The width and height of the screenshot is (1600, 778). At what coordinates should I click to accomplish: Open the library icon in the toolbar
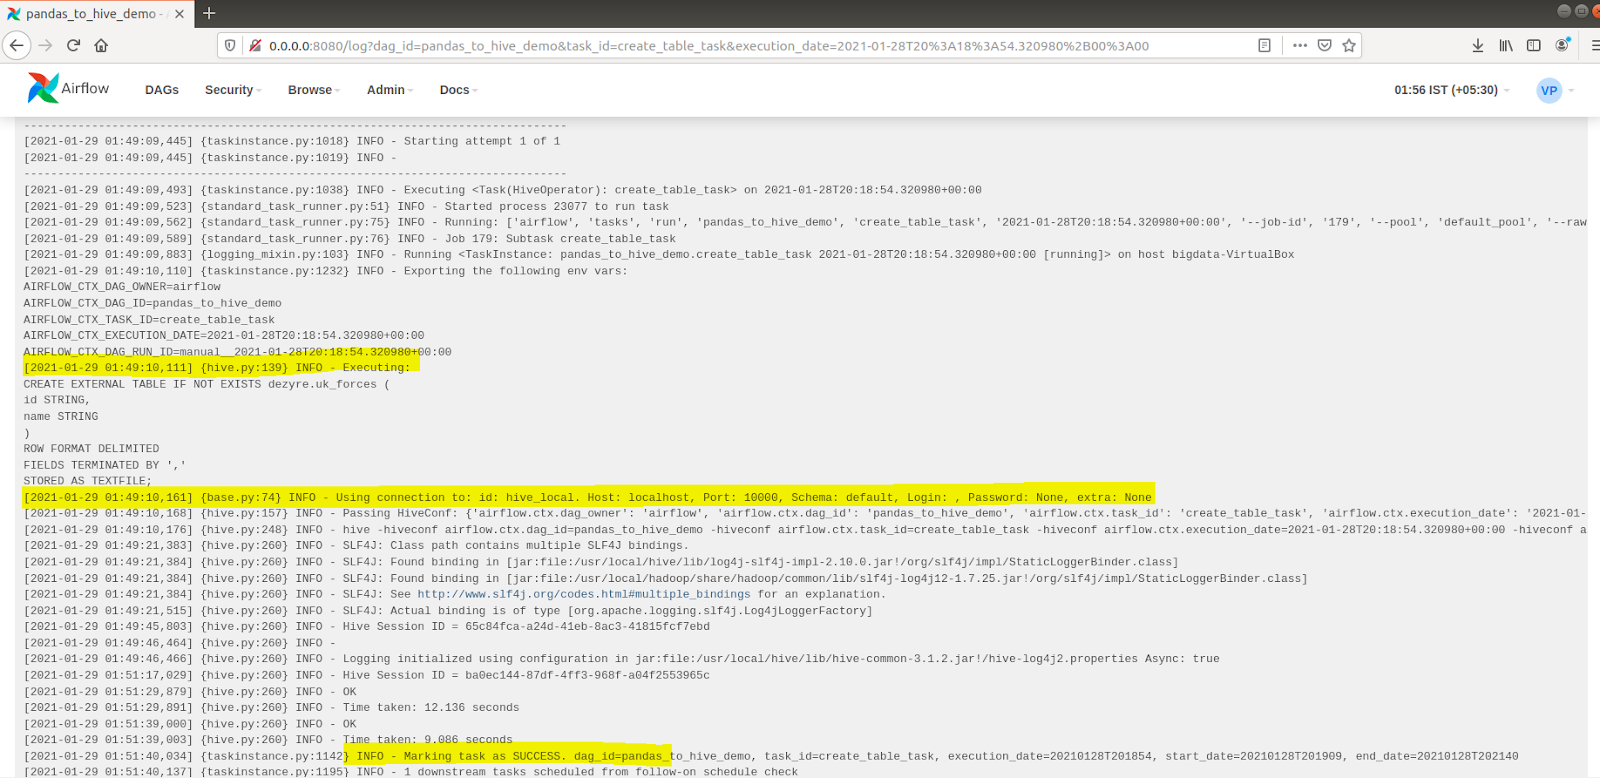click(x=1505, y=45)
